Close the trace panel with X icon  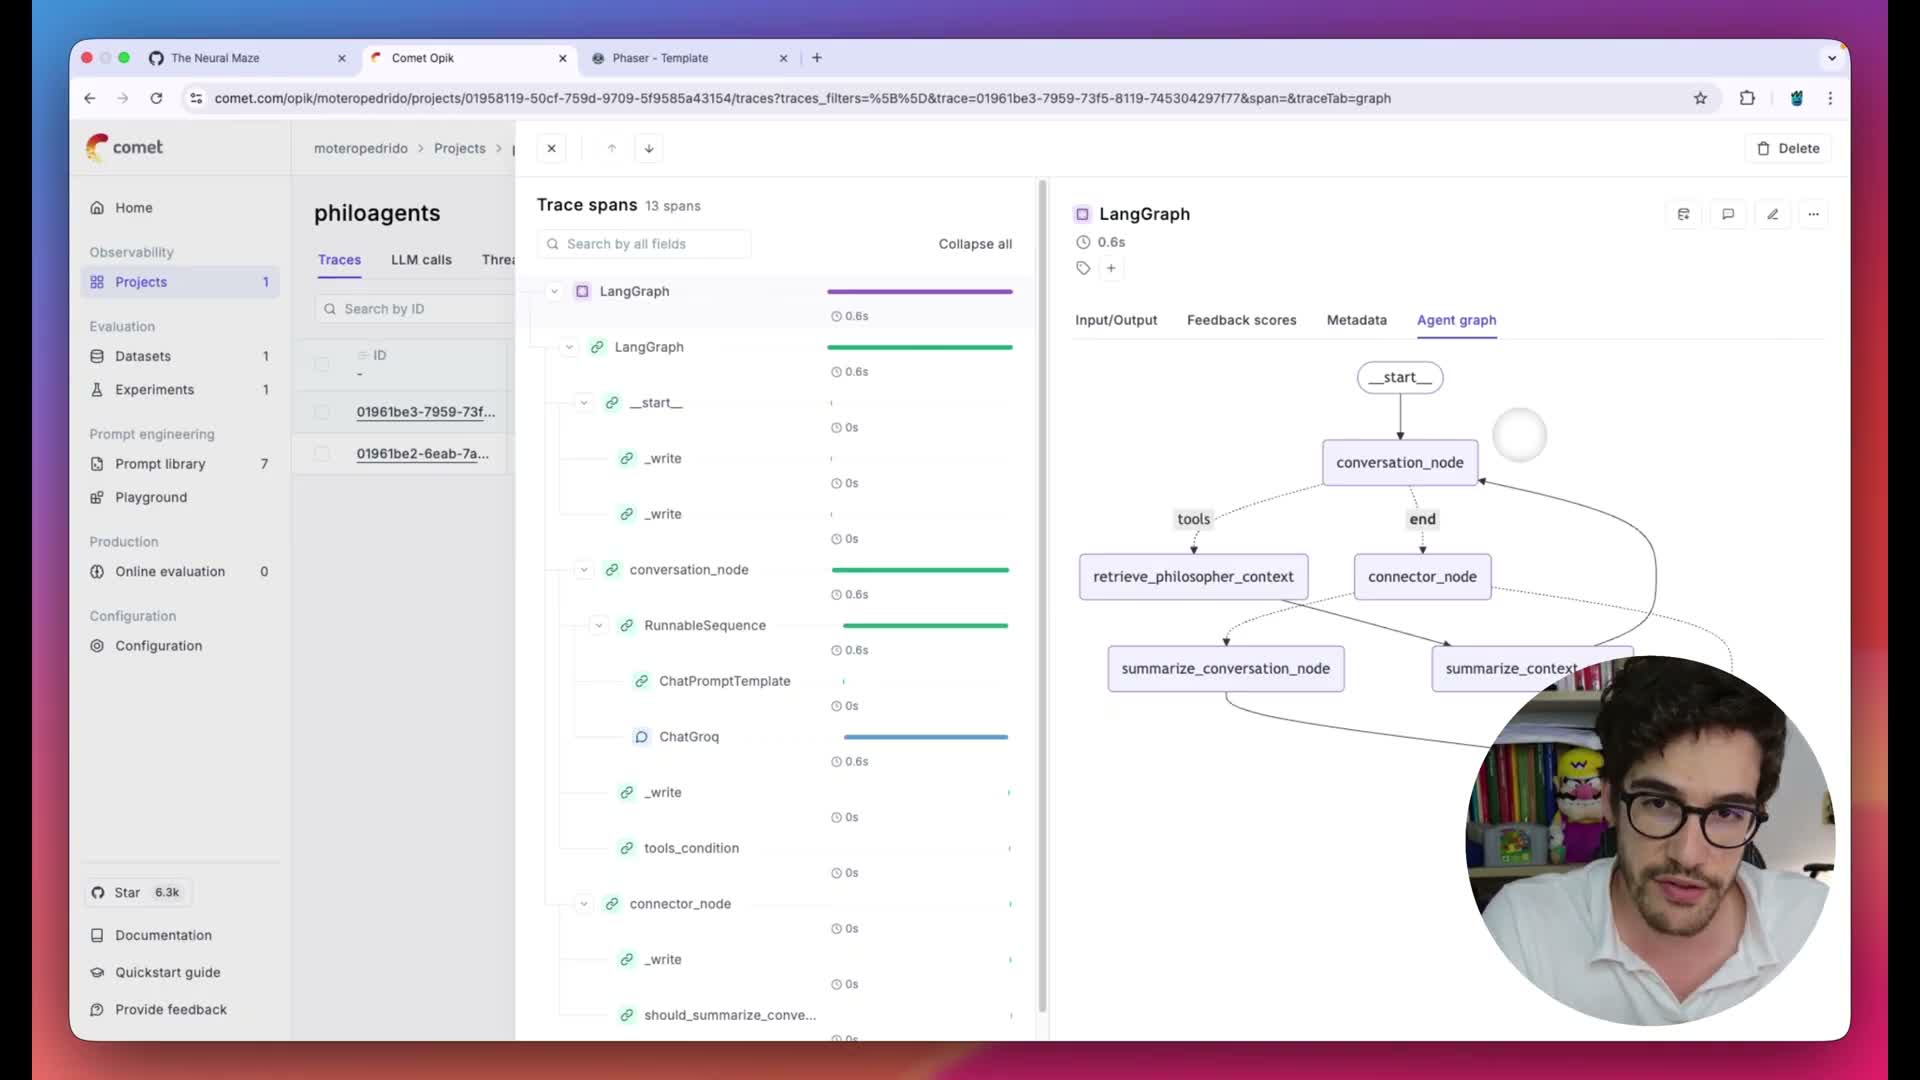[551, 148]
